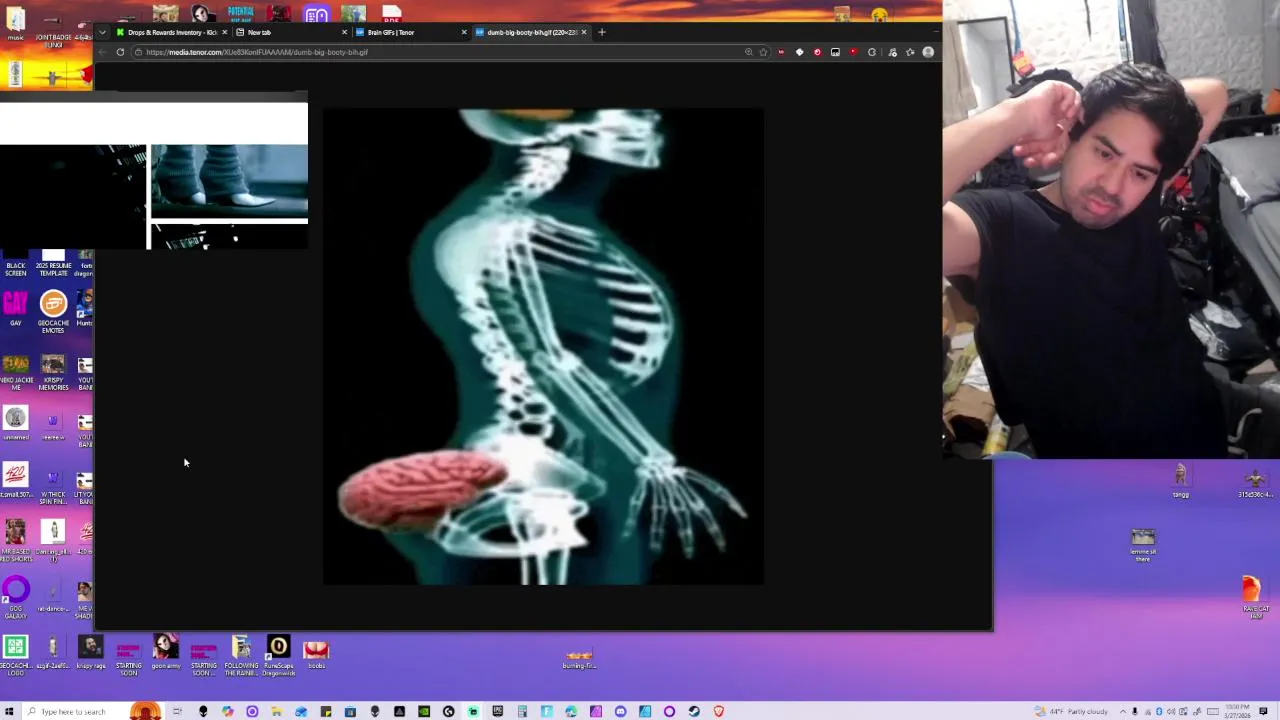Select 2025 RESUME TEMPLATE desktop file
Image resolution: width=1280 pixels, height=720 pixels.
pyautogui.click(x=53, y=264)
